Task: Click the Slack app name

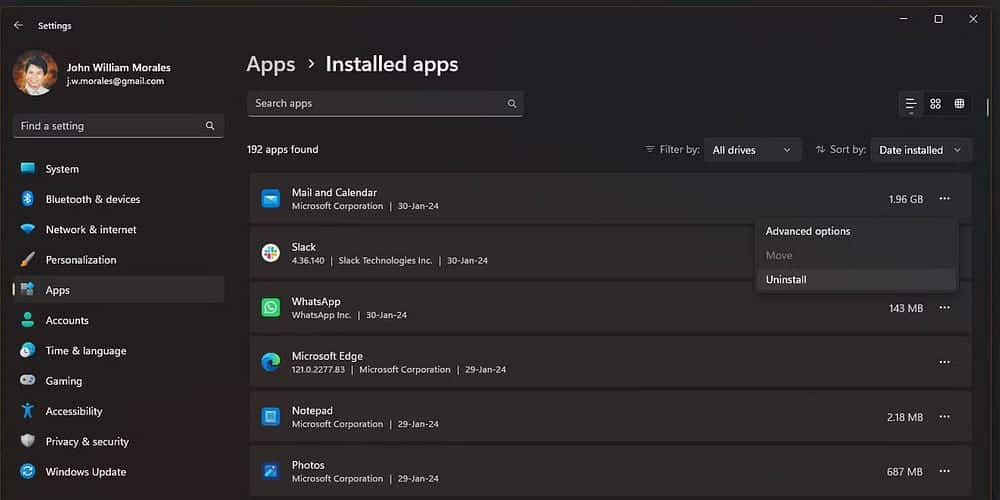Action: pos(304,247)
